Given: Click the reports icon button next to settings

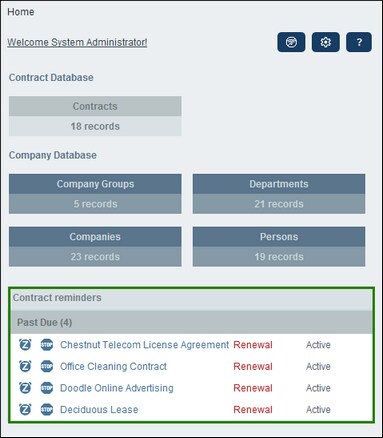Looking at the screenshot, I should (x=291, y=42).
